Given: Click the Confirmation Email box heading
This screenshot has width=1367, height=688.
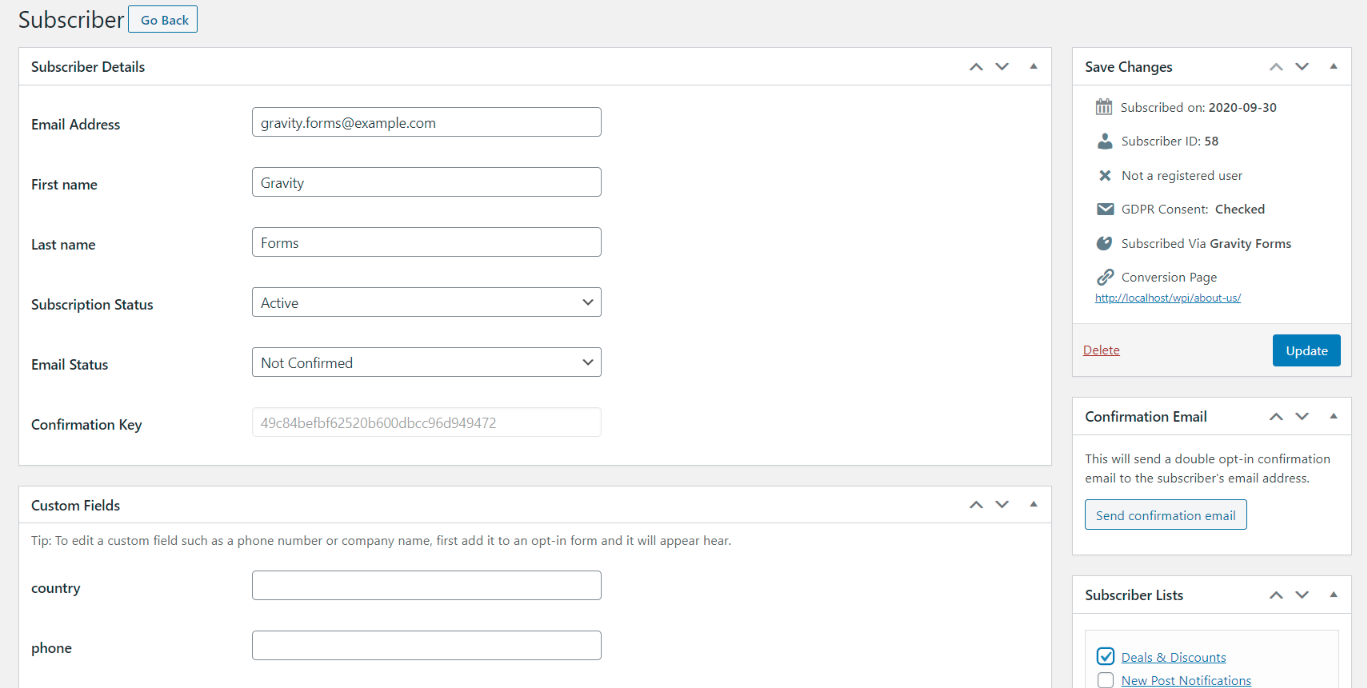Looking at the screenshot, I should [x=1146, y=417].
